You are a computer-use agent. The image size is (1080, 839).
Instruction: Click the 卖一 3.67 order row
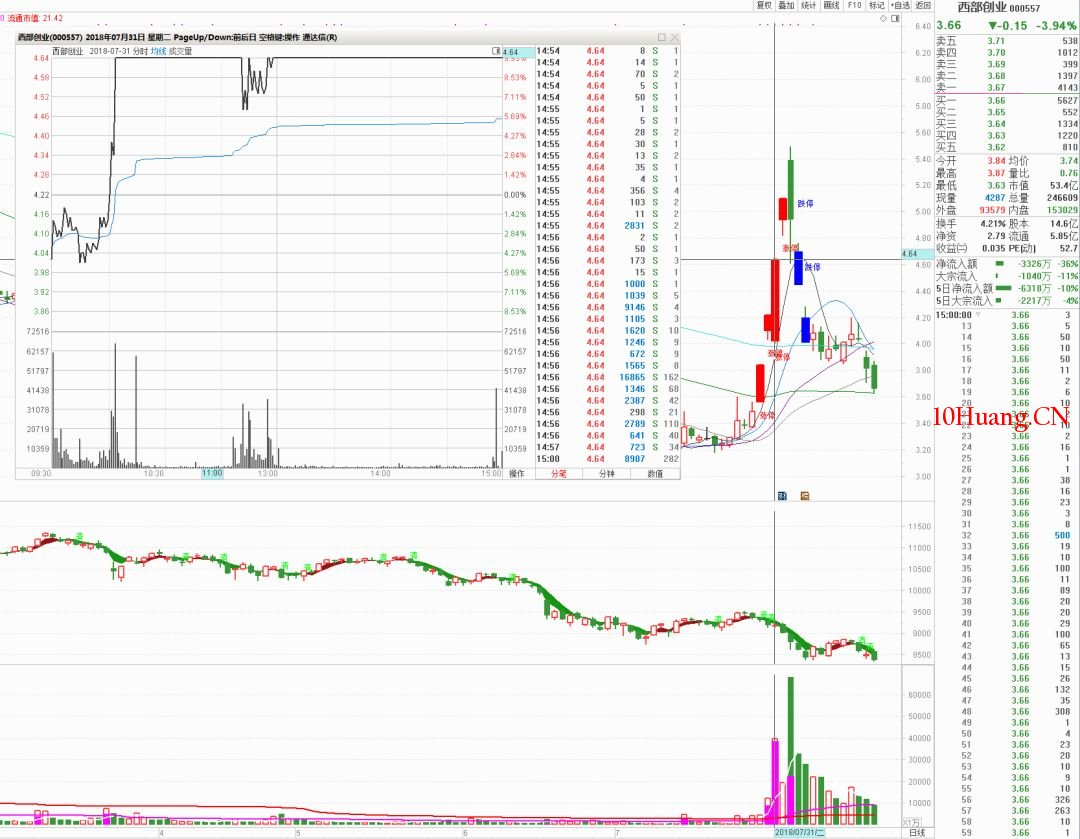click(x=1006, y=87)
